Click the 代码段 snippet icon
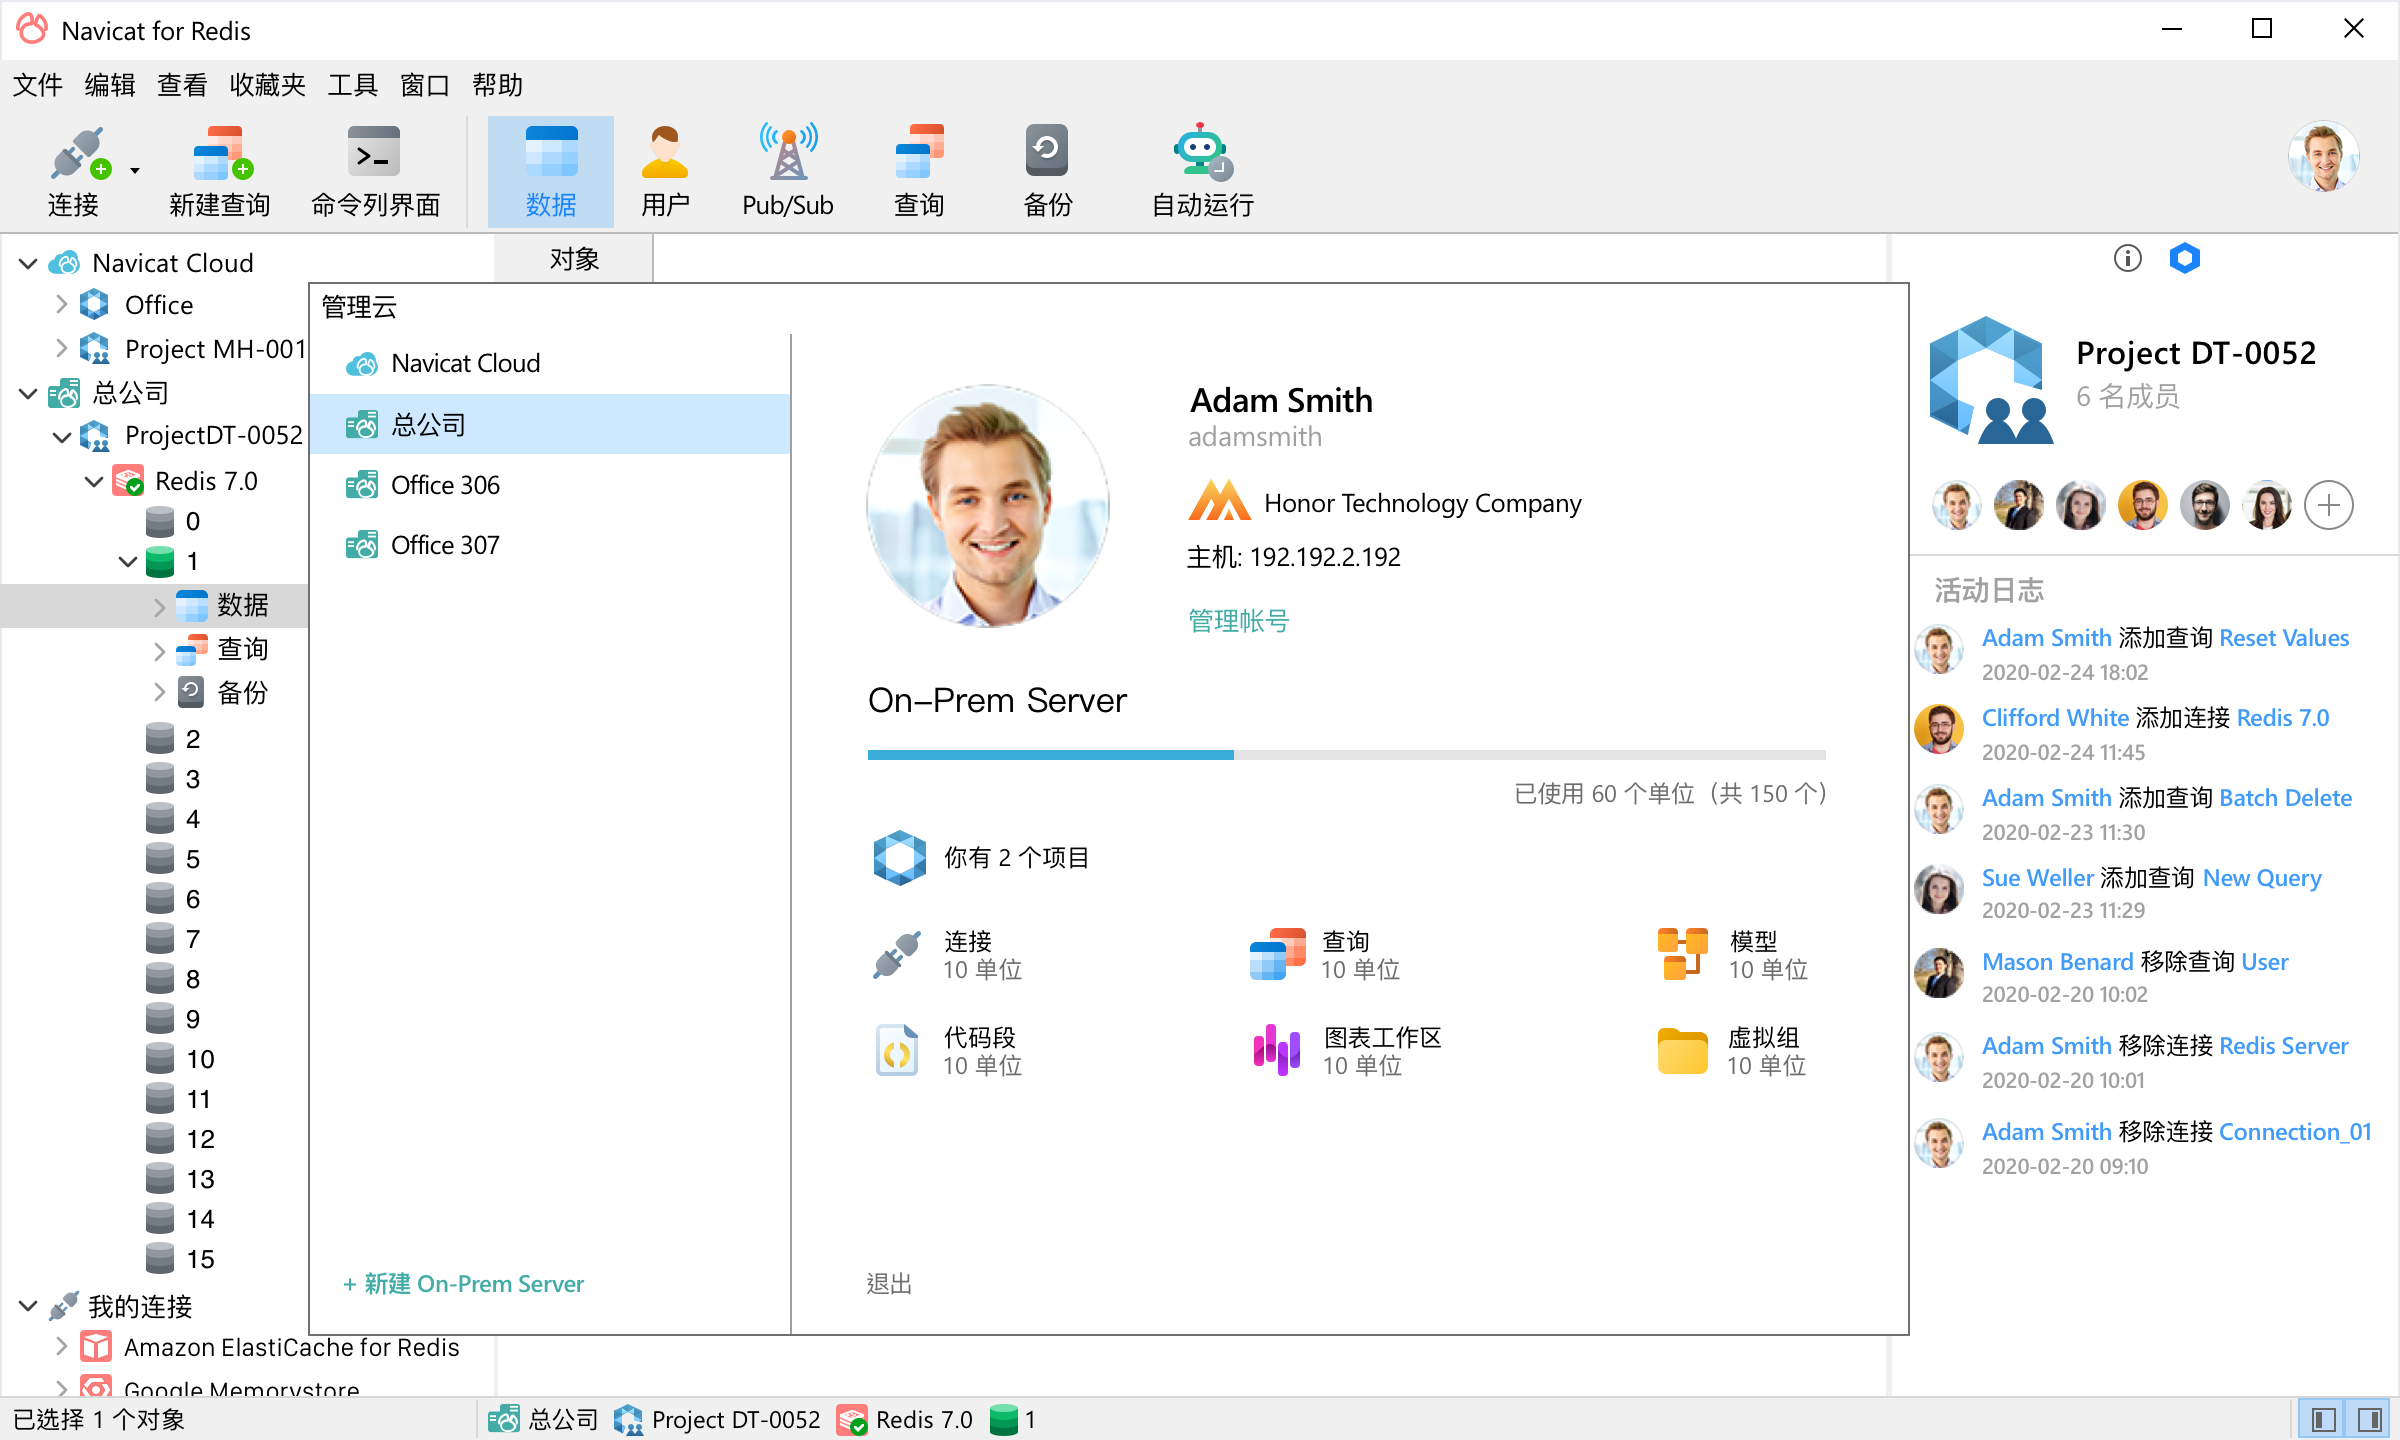 (896, 1050)
